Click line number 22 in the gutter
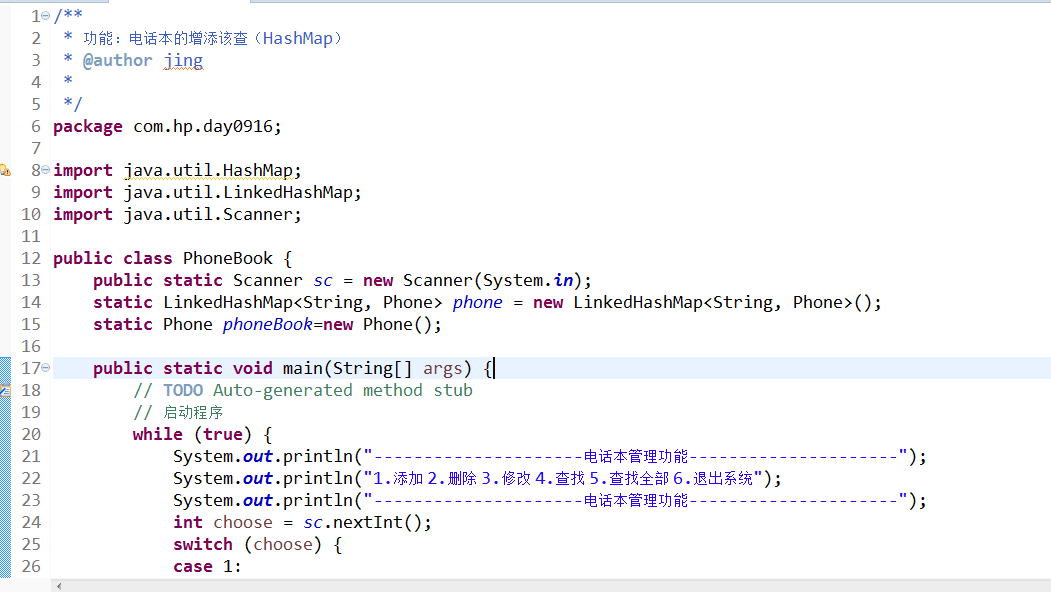This screenshot has height=592, width=1051. pyautogui.click(x=31, y=479)
